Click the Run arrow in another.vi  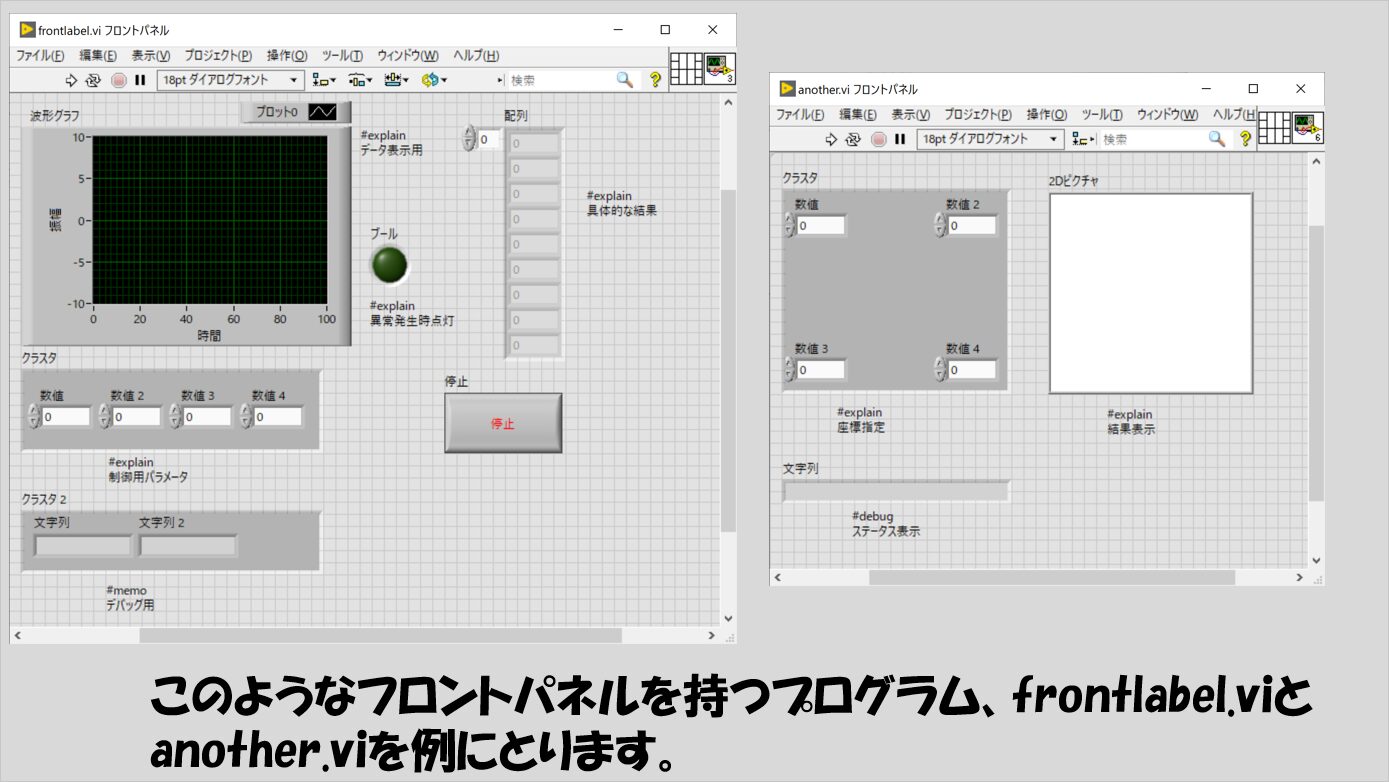point(832,139)
